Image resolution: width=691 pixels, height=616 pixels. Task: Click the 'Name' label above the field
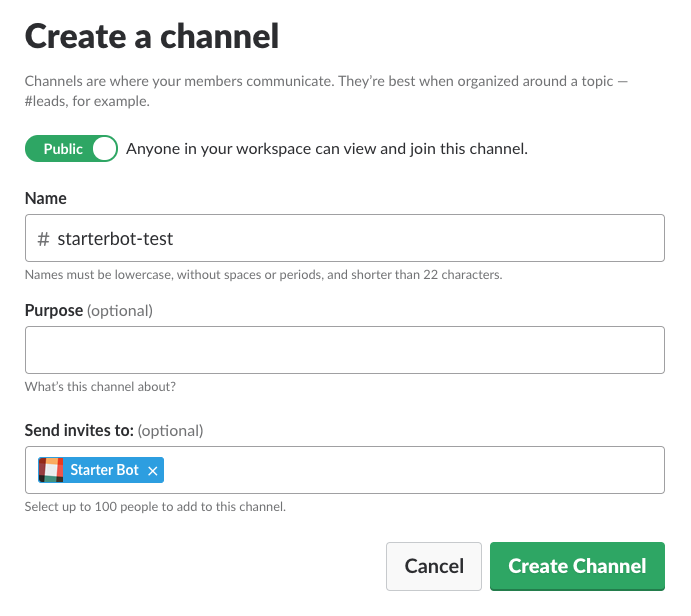pyautogui.click(x=45, y=198)
